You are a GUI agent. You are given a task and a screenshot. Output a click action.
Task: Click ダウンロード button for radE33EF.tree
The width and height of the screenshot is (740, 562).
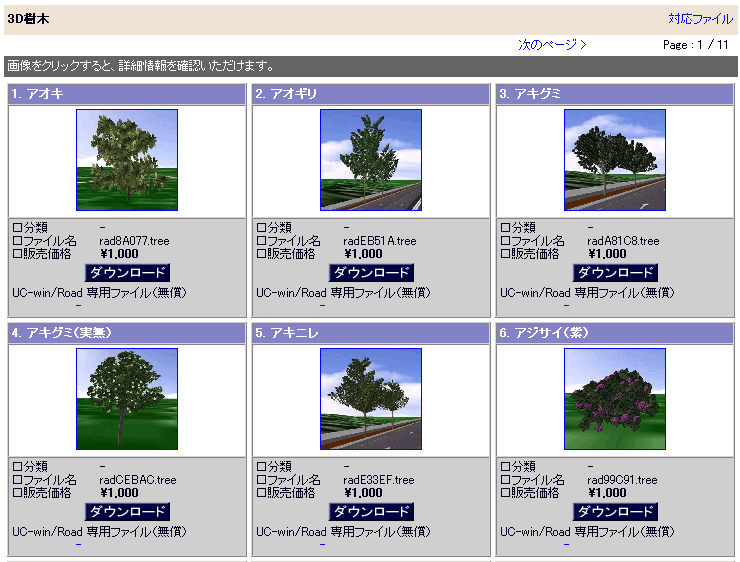pyautogui.click(x=371, y=512)
